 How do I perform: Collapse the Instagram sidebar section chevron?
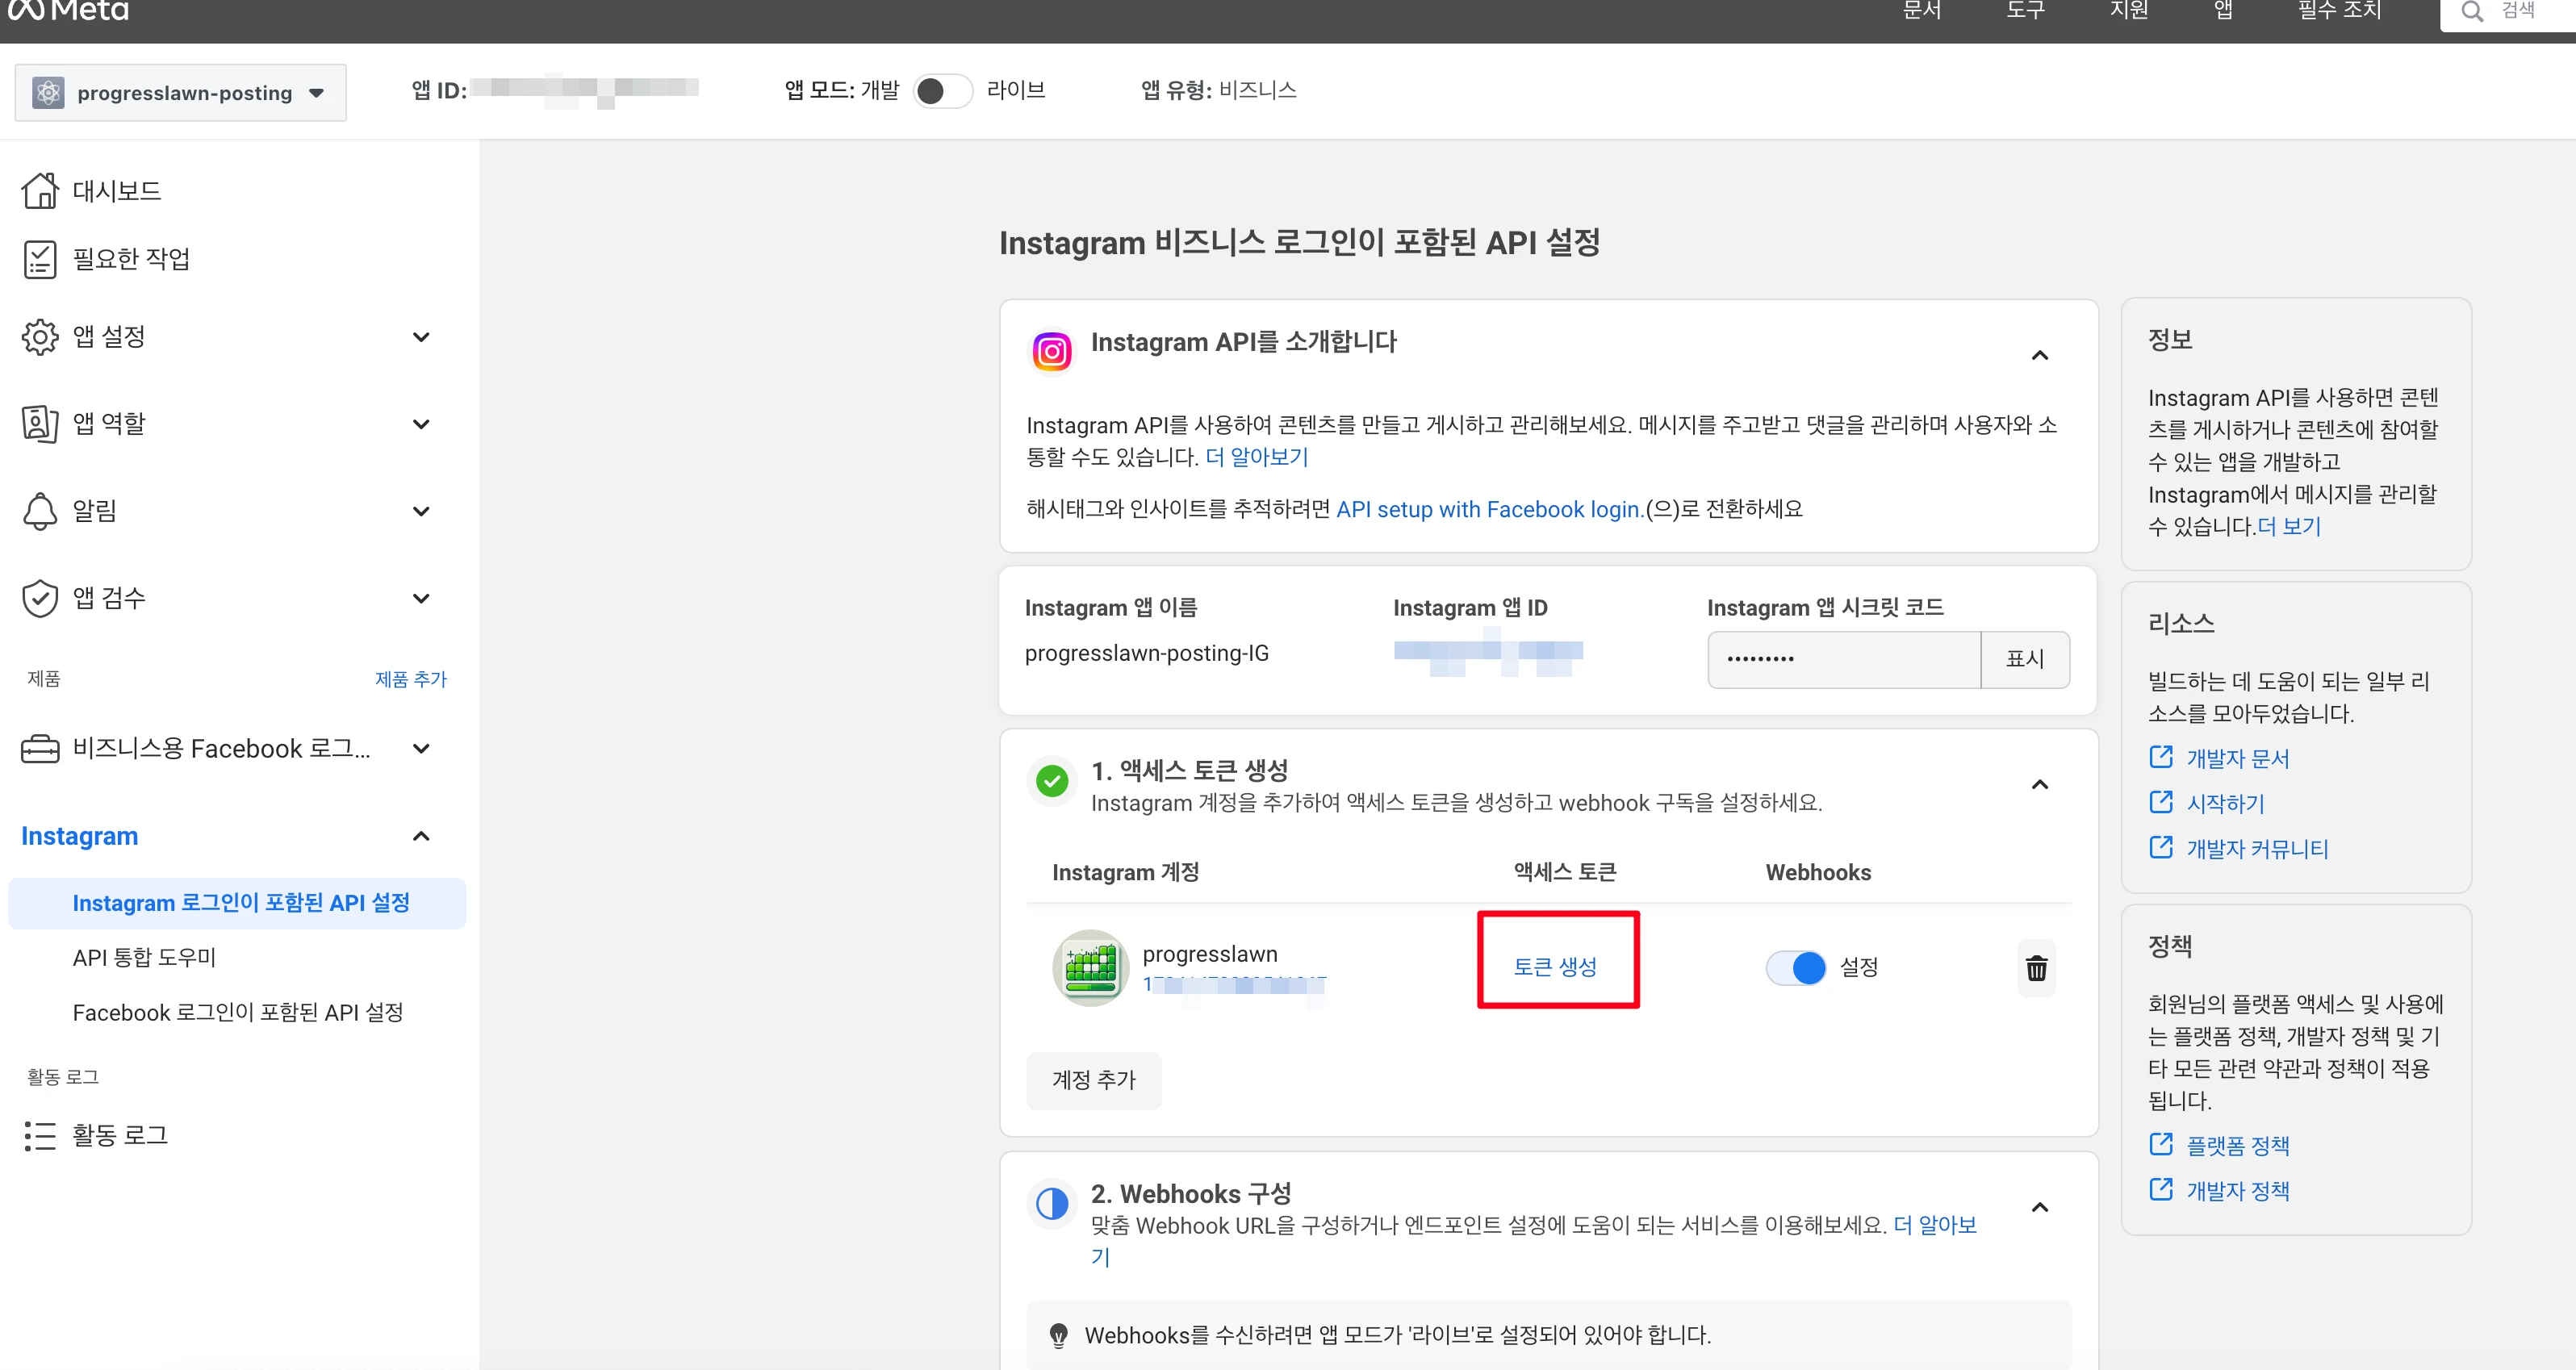click(x=421, y=836)
